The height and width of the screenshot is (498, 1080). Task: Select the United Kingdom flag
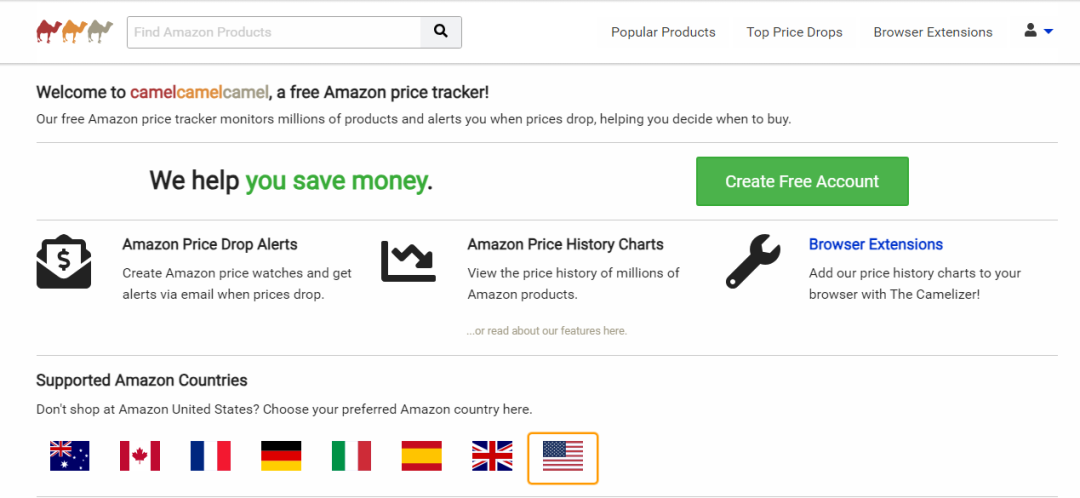(x=493, y=456)
